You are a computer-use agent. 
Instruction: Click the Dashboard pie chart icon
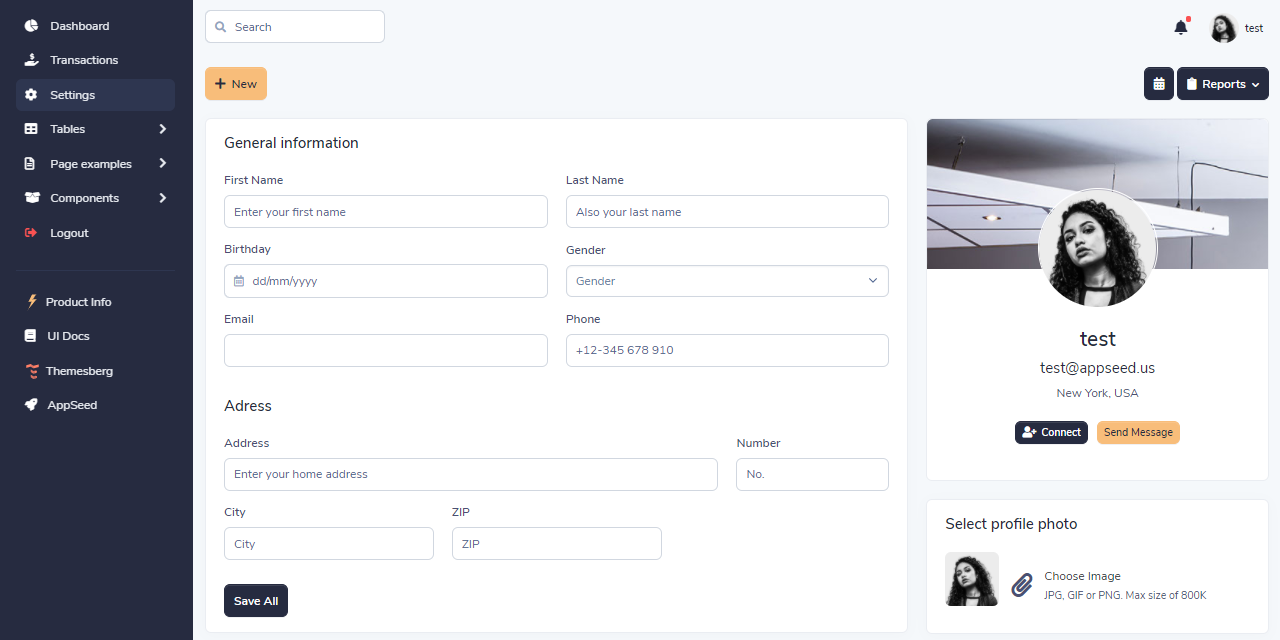point(31,26)
